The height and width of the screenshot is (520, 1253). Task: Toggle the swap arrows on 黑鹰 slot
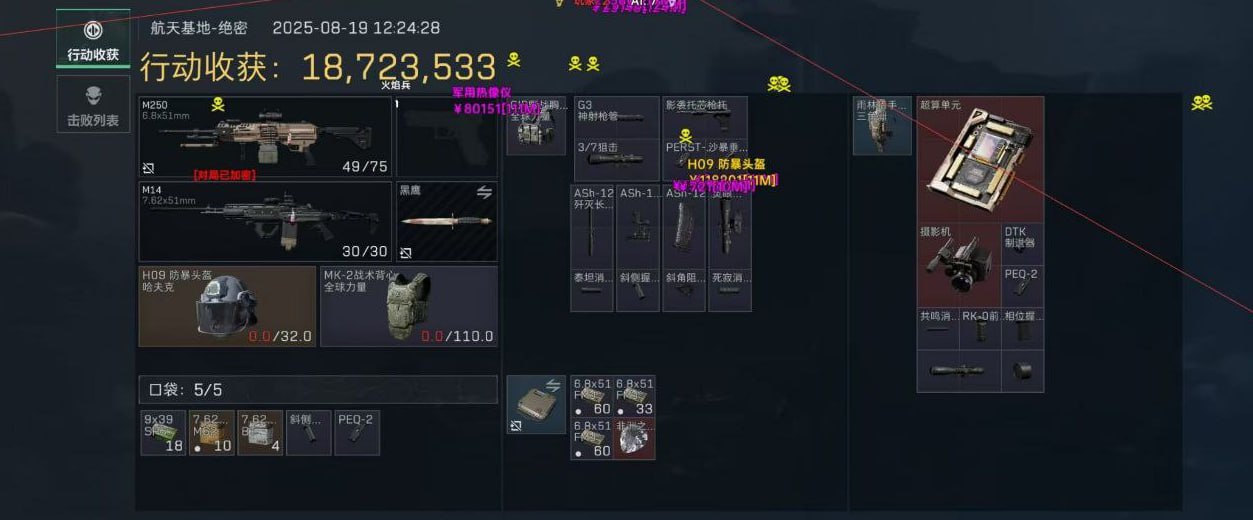pyautogui.click(x=484, y=192)
